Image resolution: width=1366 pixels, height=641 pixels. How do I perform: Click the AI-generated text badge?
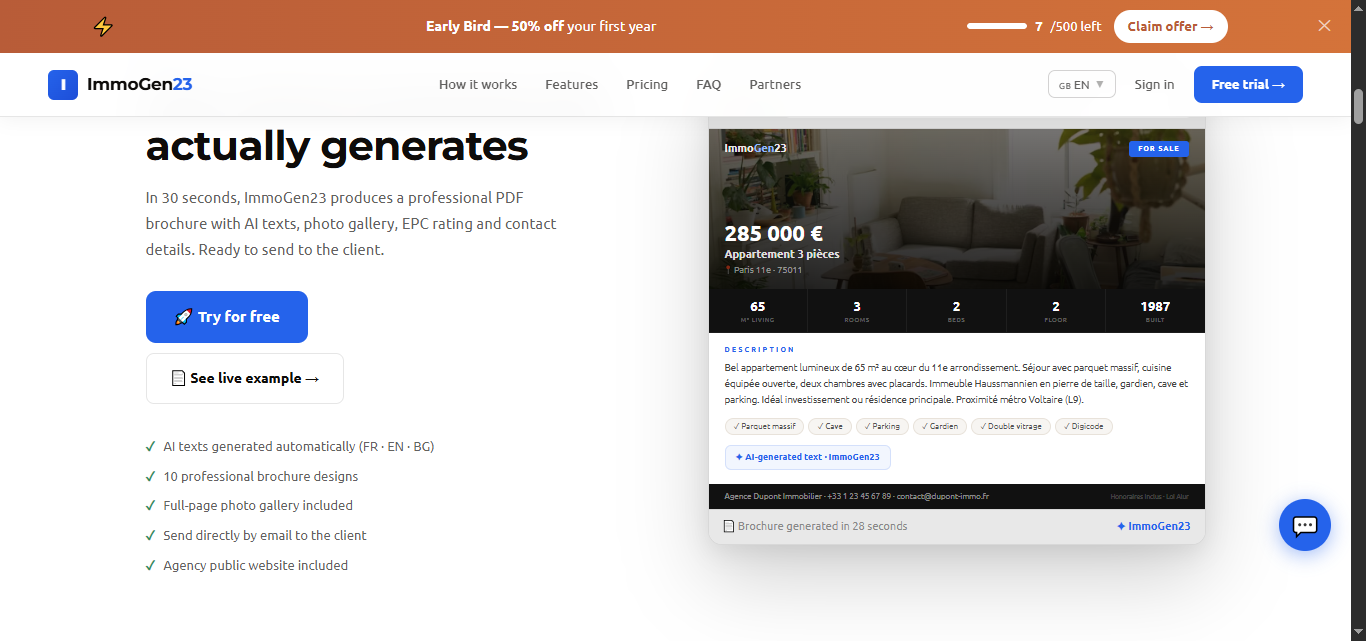[x=808, y=457]
